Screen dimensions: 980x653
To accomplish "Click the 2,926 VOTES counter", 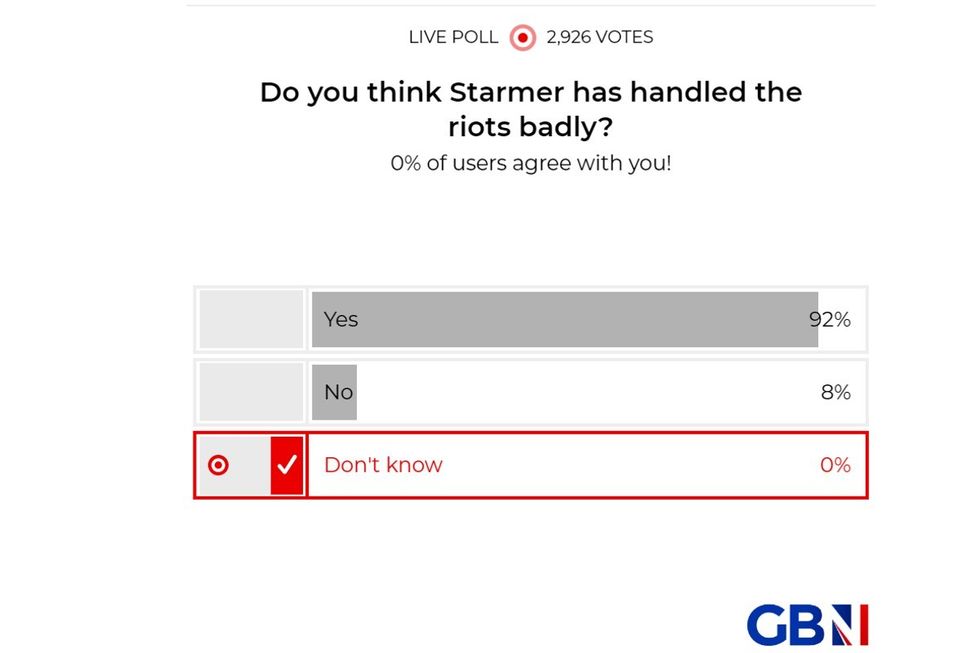I will (598, 37).
